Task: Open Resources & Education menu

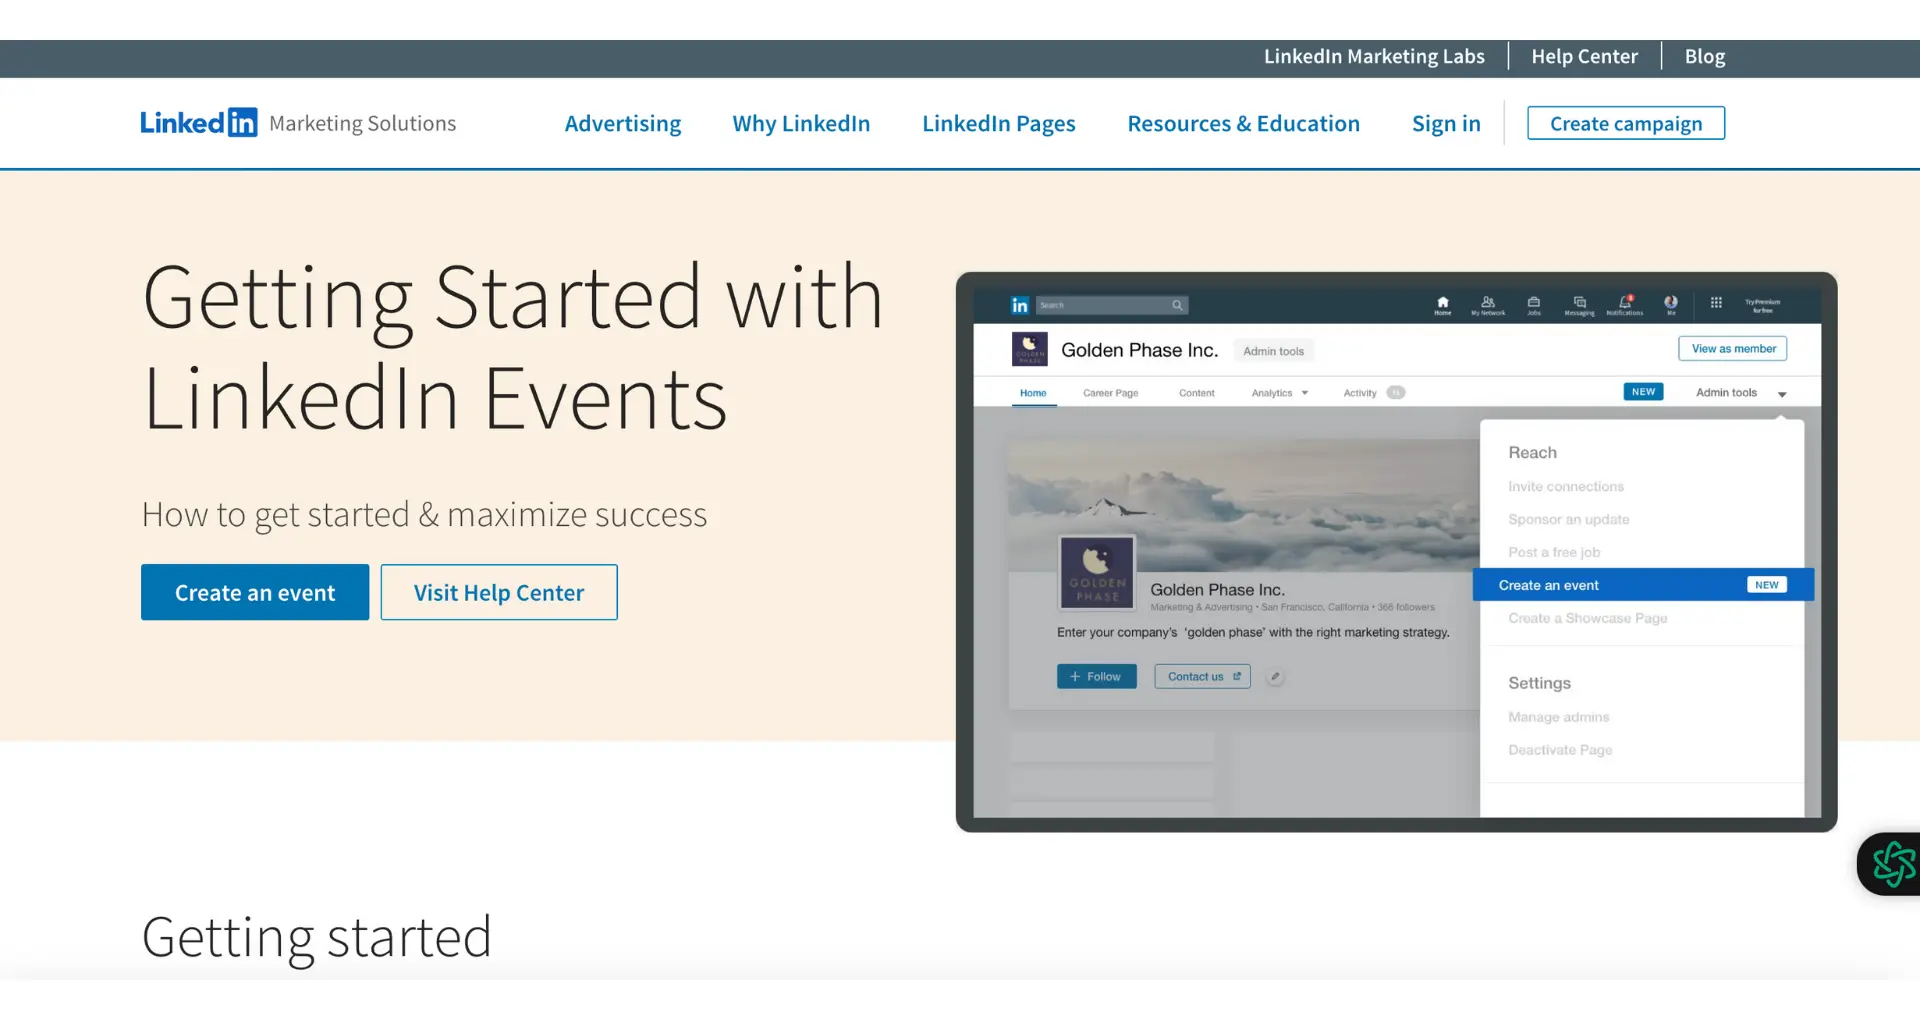Action: (x=1244, y=123)
